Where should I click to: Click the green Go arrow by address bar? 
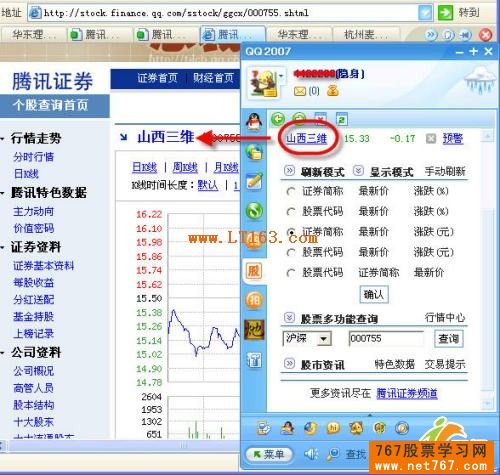tap(445, 13)
